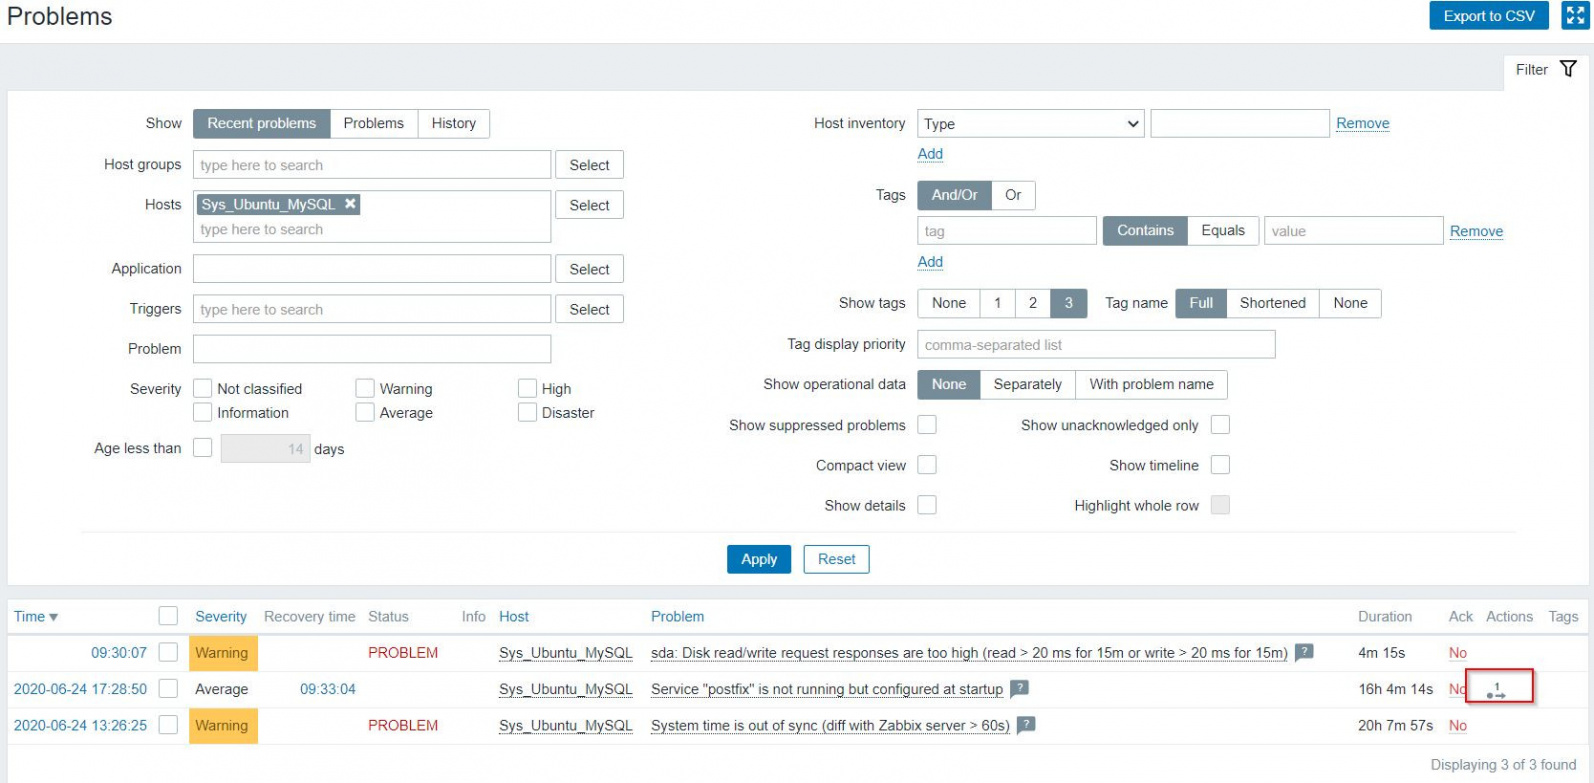This screenshot has height=783, width=1594.
Task: Switch Show to Recent problems
Action: [261, 123]
